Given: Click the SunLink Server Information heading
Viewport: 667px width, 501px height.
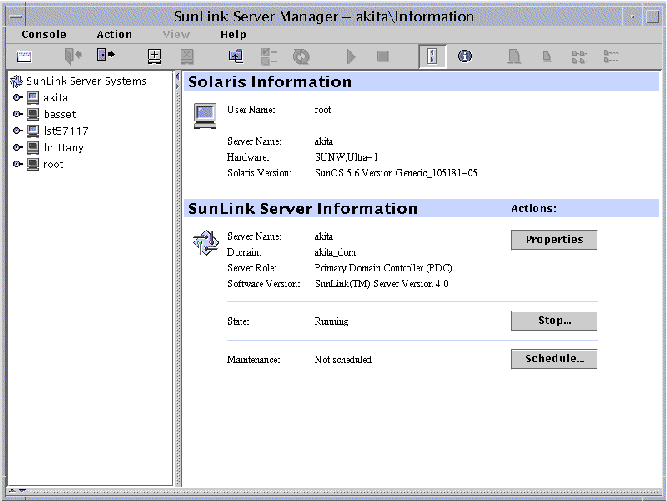Looking at the screenshot, I should (x=303, y=208).
